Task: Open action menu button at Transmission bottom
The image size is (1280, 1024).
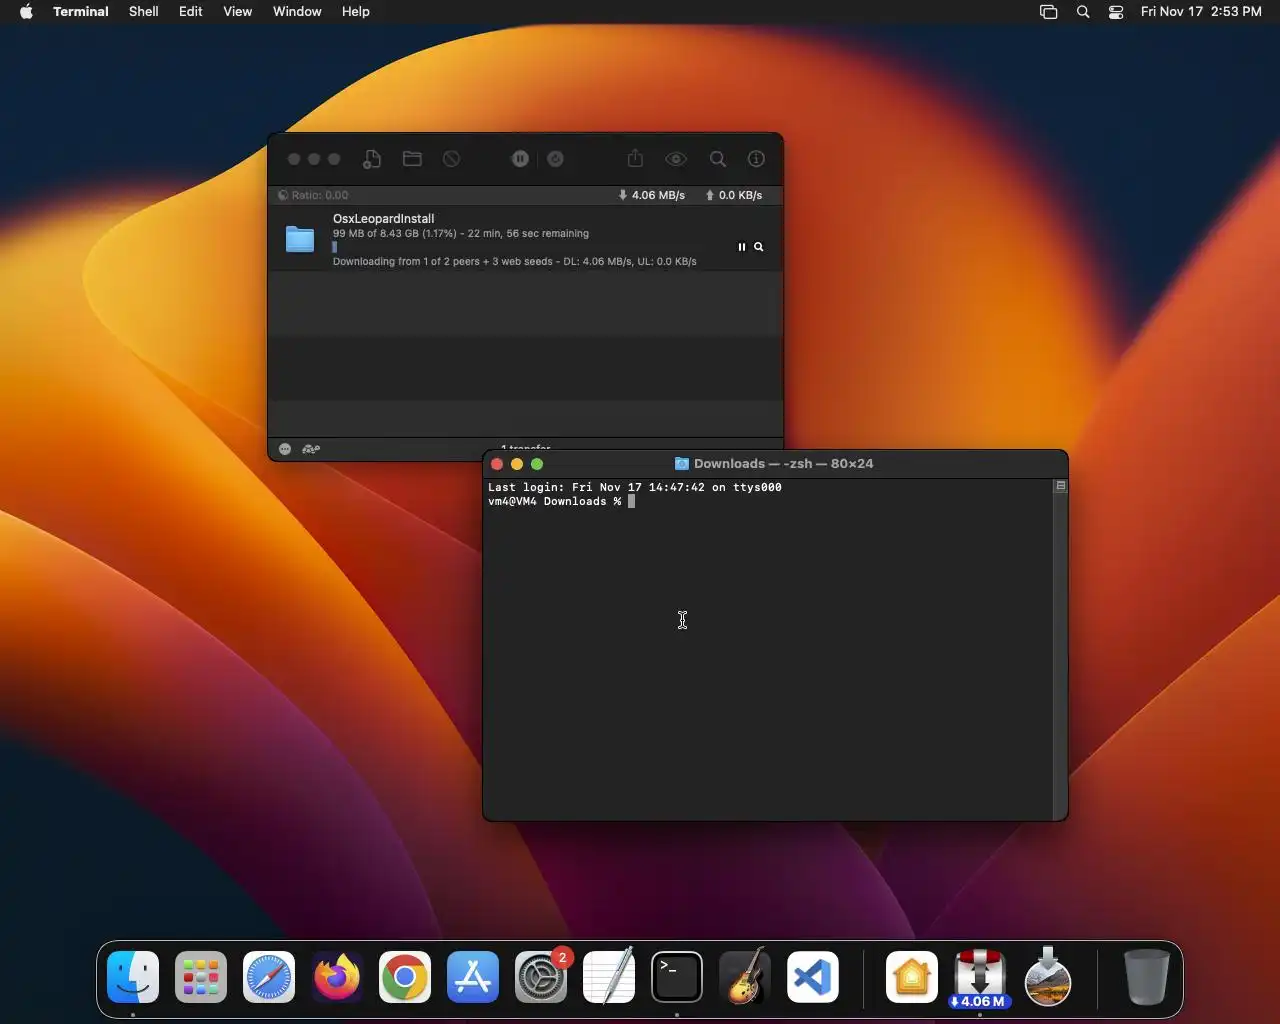Action: pos(285,449)
